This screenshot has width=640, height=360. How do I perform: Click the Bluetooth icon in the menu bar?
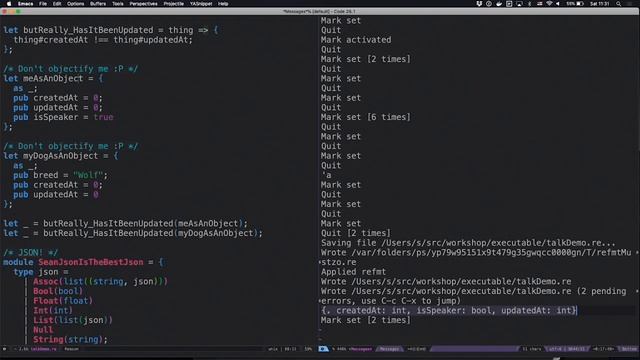[529, 4]
